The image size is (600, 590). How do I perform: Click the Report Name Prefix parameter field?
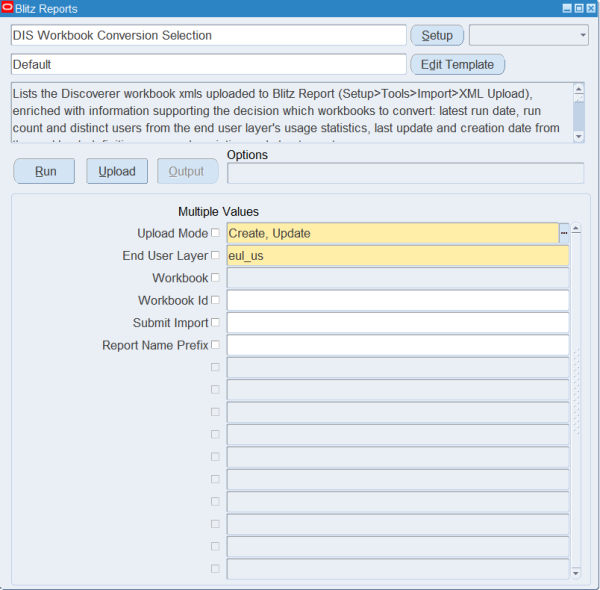pos(398,345)
